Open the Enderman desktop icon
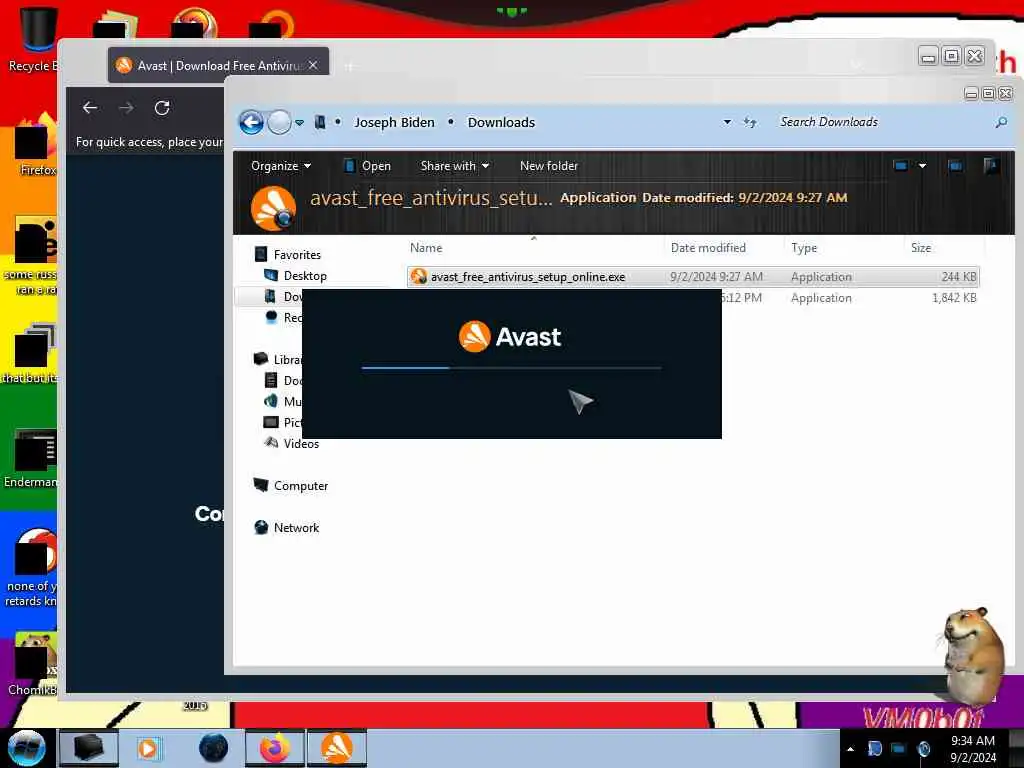 pyautogui.click(x=31, y=458)
